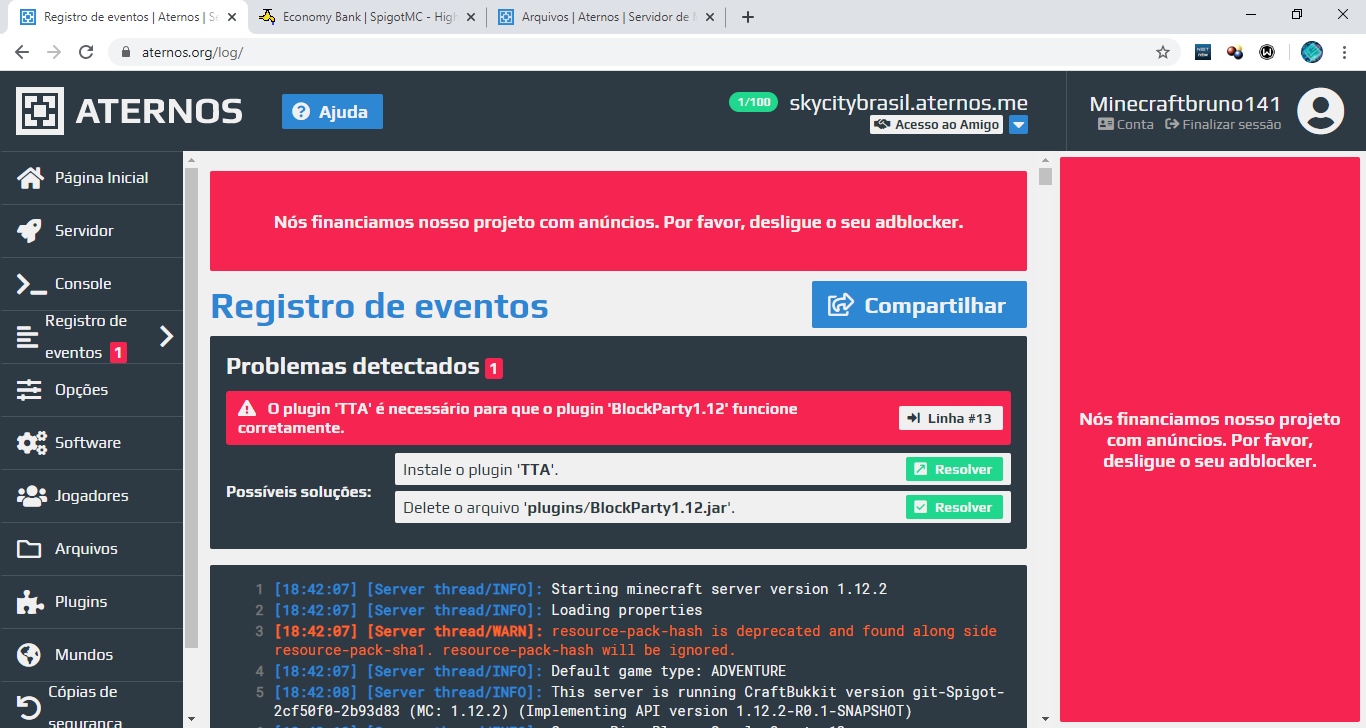Viewport: 1366px width, 728px height.
Task: Click the colored balls extension icon
Action: 1235,52
